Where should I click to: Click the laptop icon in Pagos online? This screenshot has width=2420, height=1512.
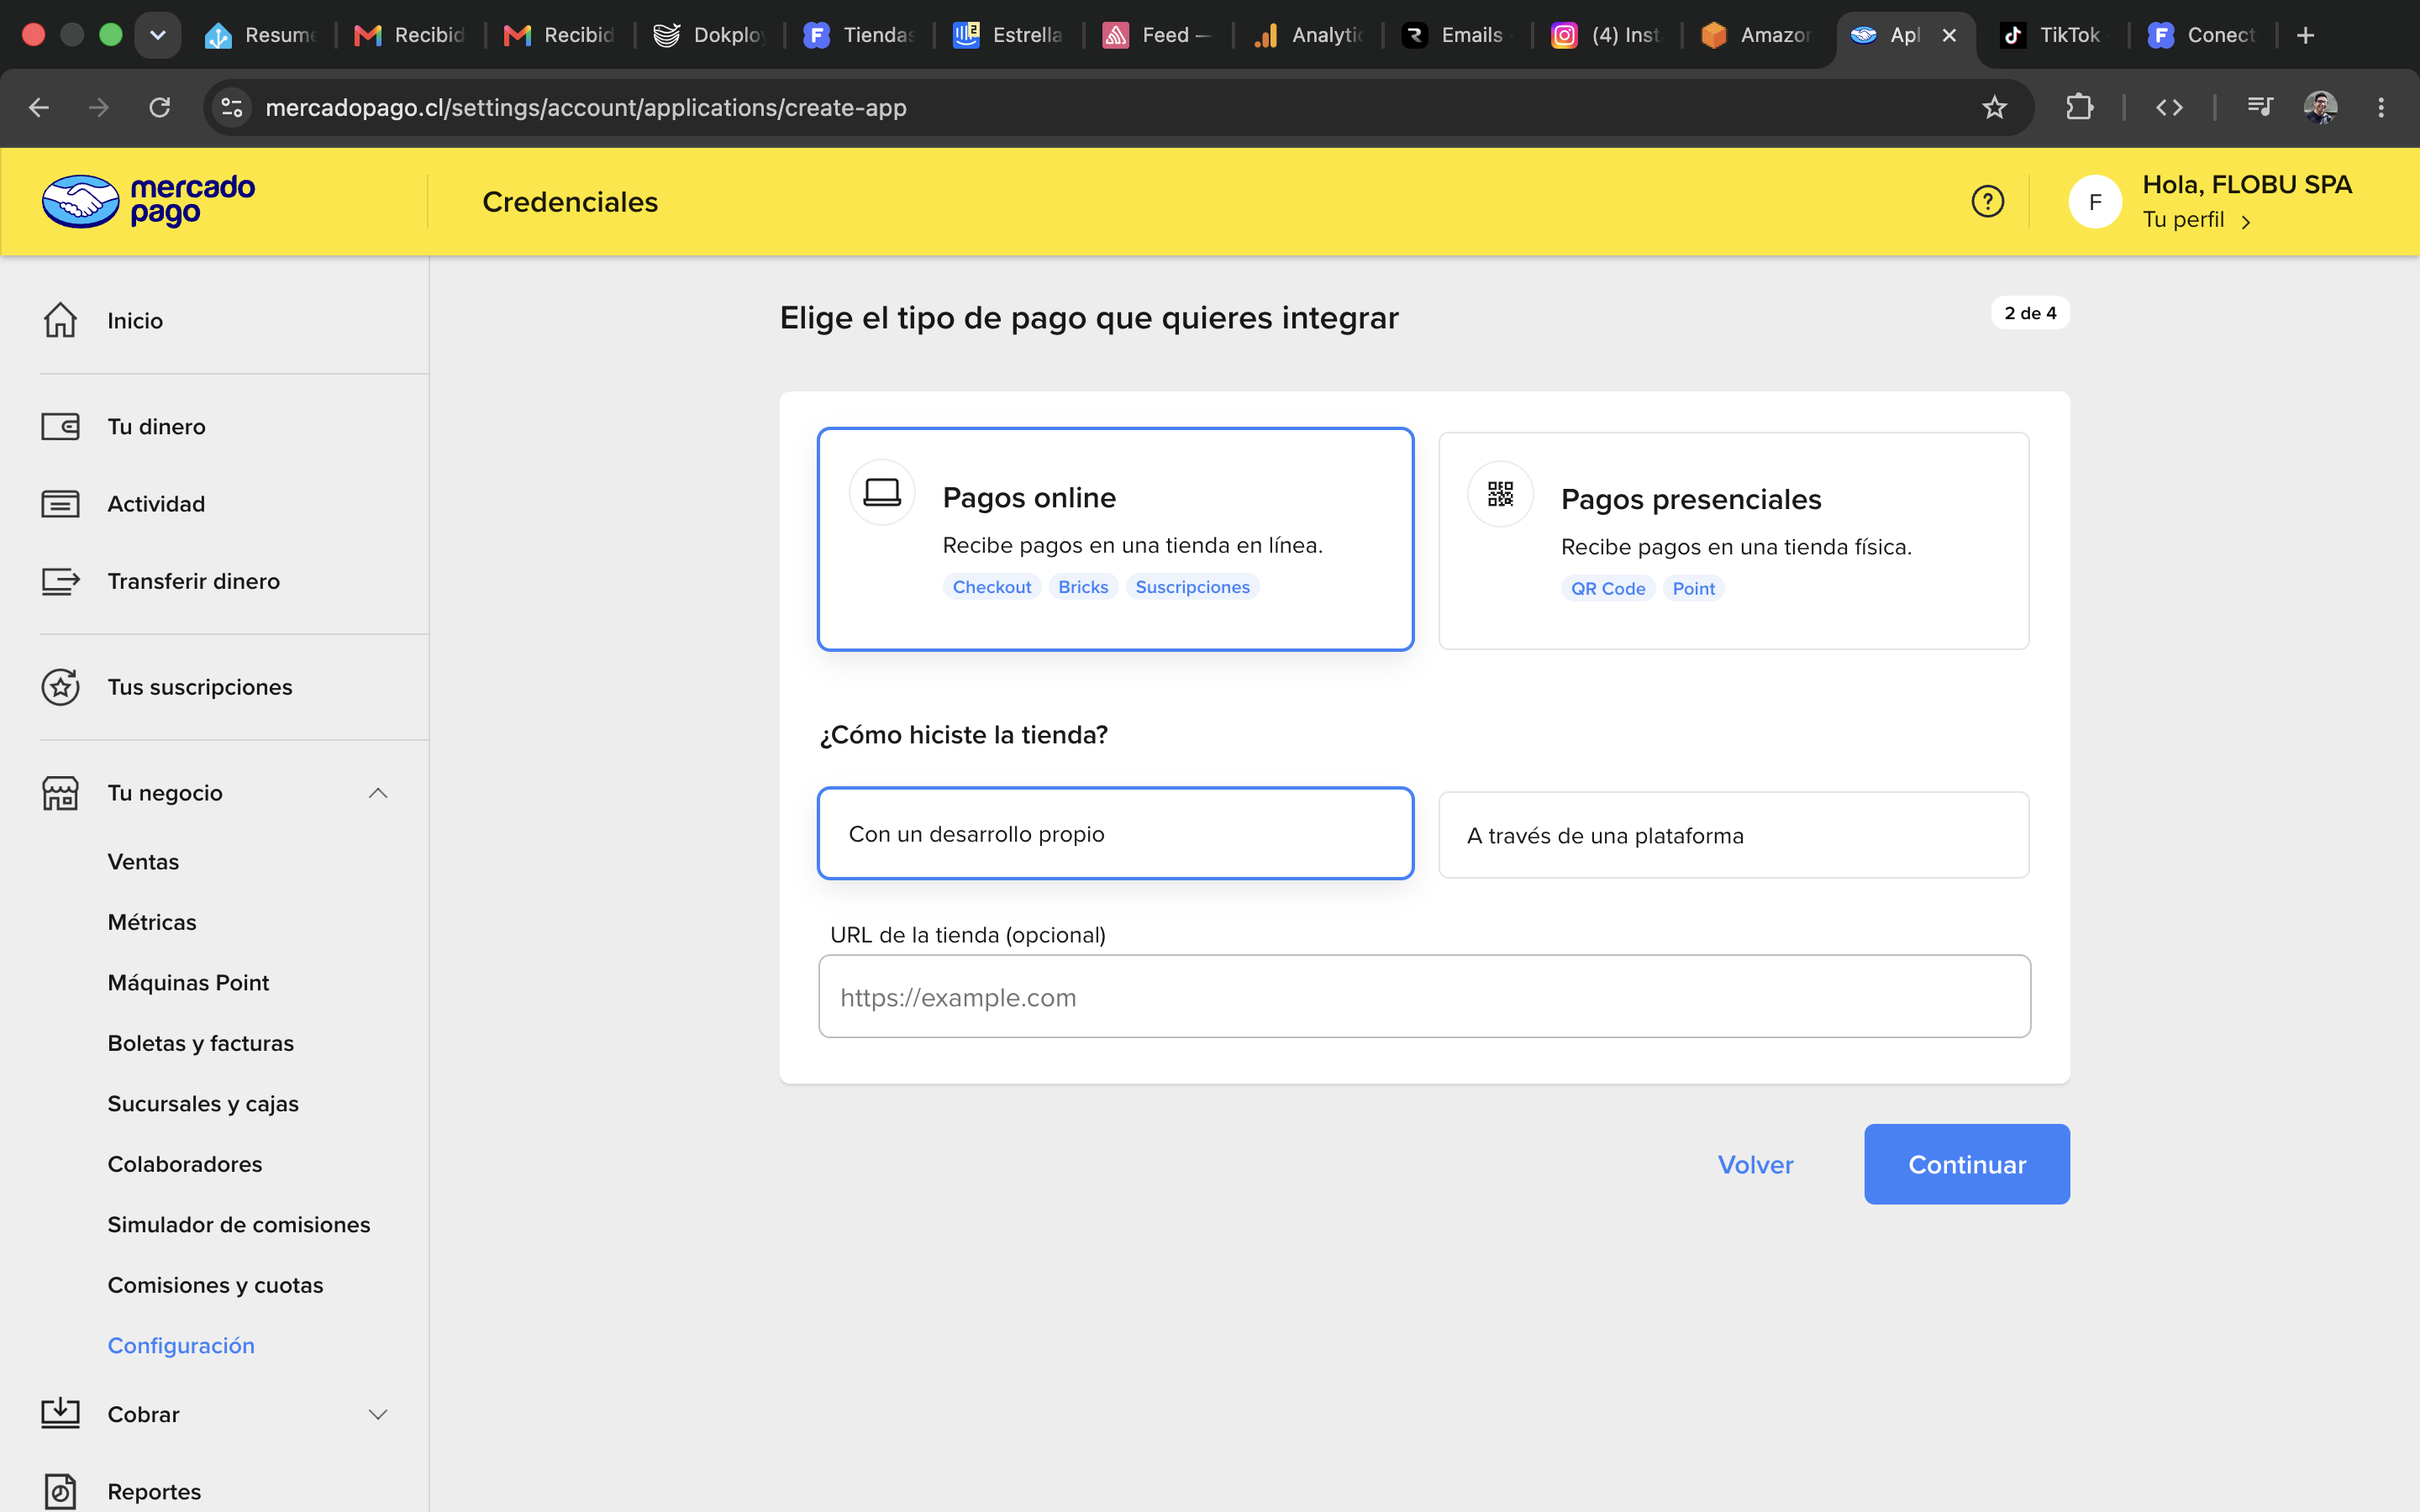click(882, 493)
